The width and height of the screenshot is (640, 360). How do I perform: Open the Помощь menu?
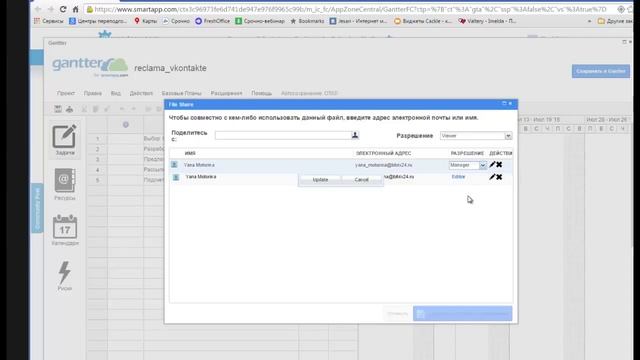(262, 93)
